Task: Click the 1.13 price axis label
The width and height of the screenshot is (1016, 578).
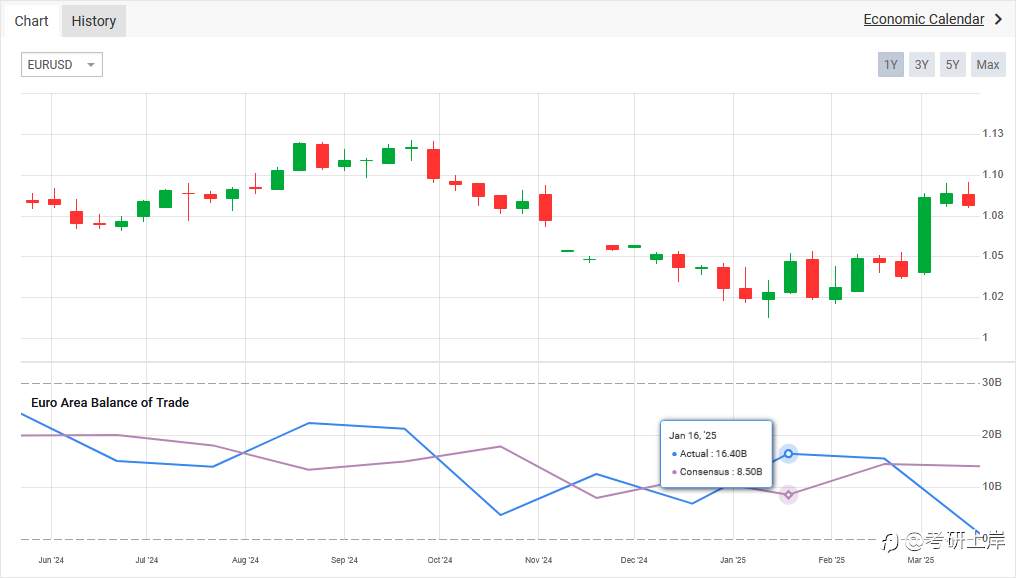Action: pyautogui.click(x=993, y=133)
